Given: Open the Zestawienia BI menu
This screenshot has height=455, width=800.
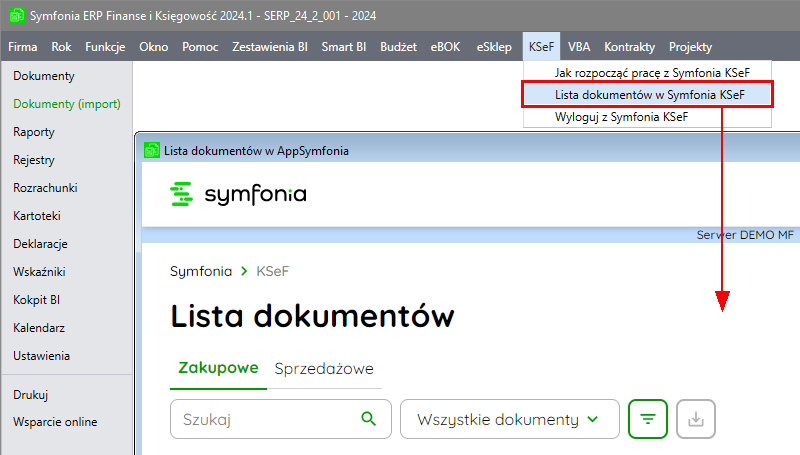Looking at the screenshot, I should (269, 47).
